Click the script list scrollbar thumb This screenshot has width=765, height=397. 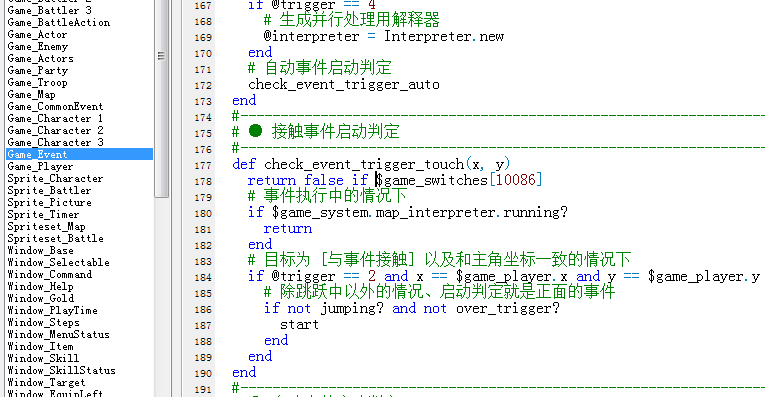[161, 98]
